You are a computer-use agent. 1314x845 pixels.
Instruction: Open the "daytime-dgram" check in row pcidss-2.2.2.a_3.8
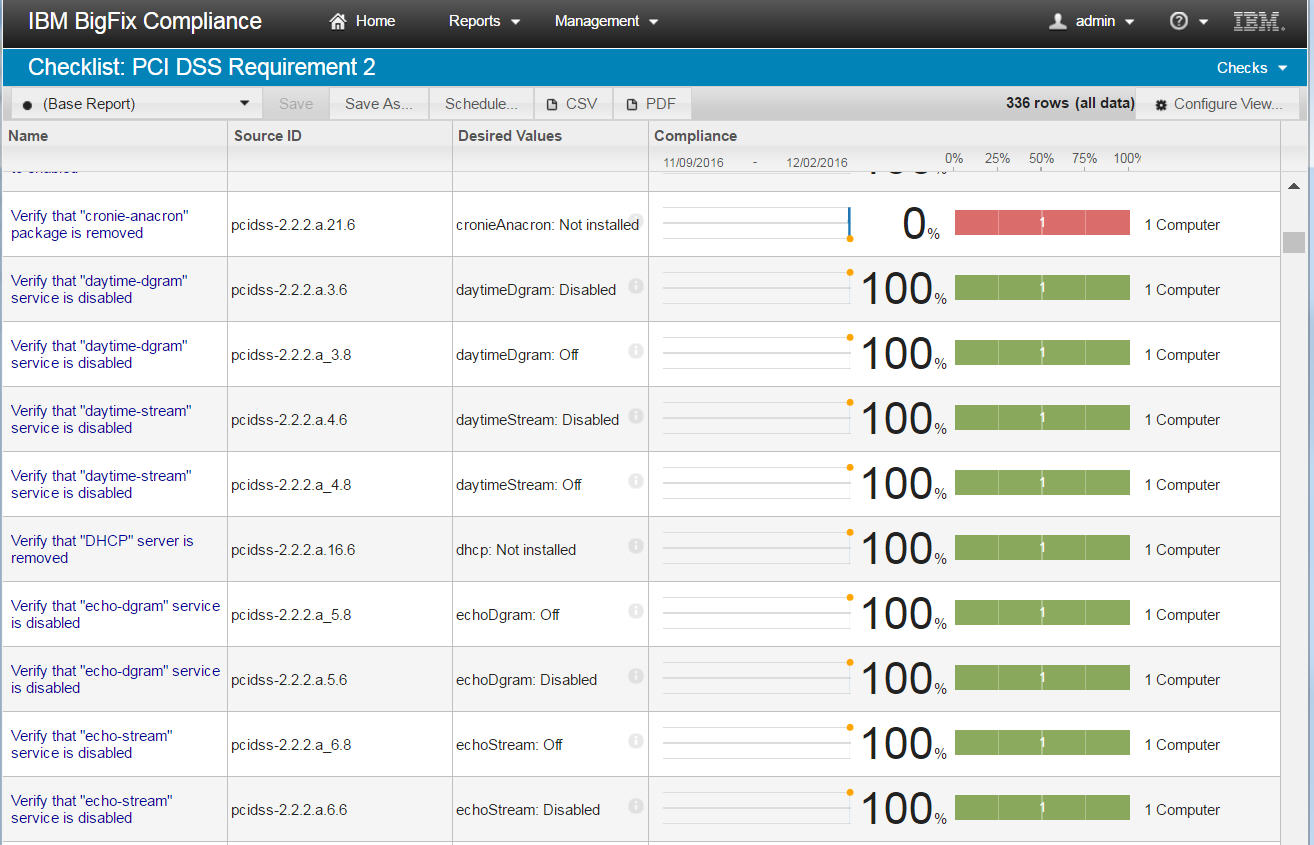99,354
